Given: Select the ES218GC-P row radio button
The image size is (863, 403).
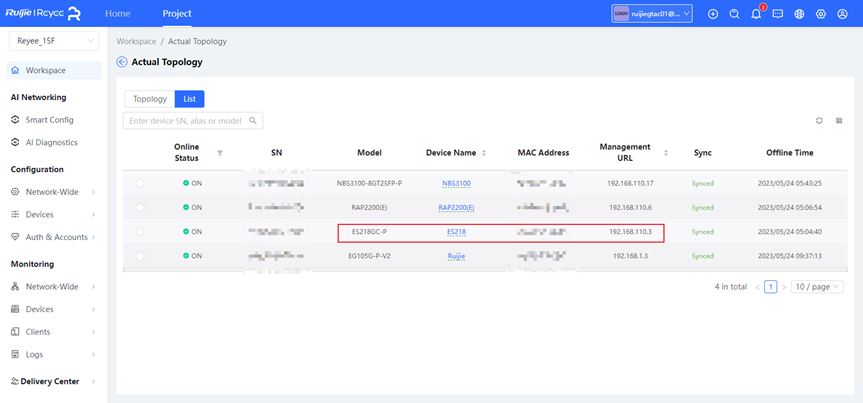Looking at the screenshot, I should tap(140, 232).
